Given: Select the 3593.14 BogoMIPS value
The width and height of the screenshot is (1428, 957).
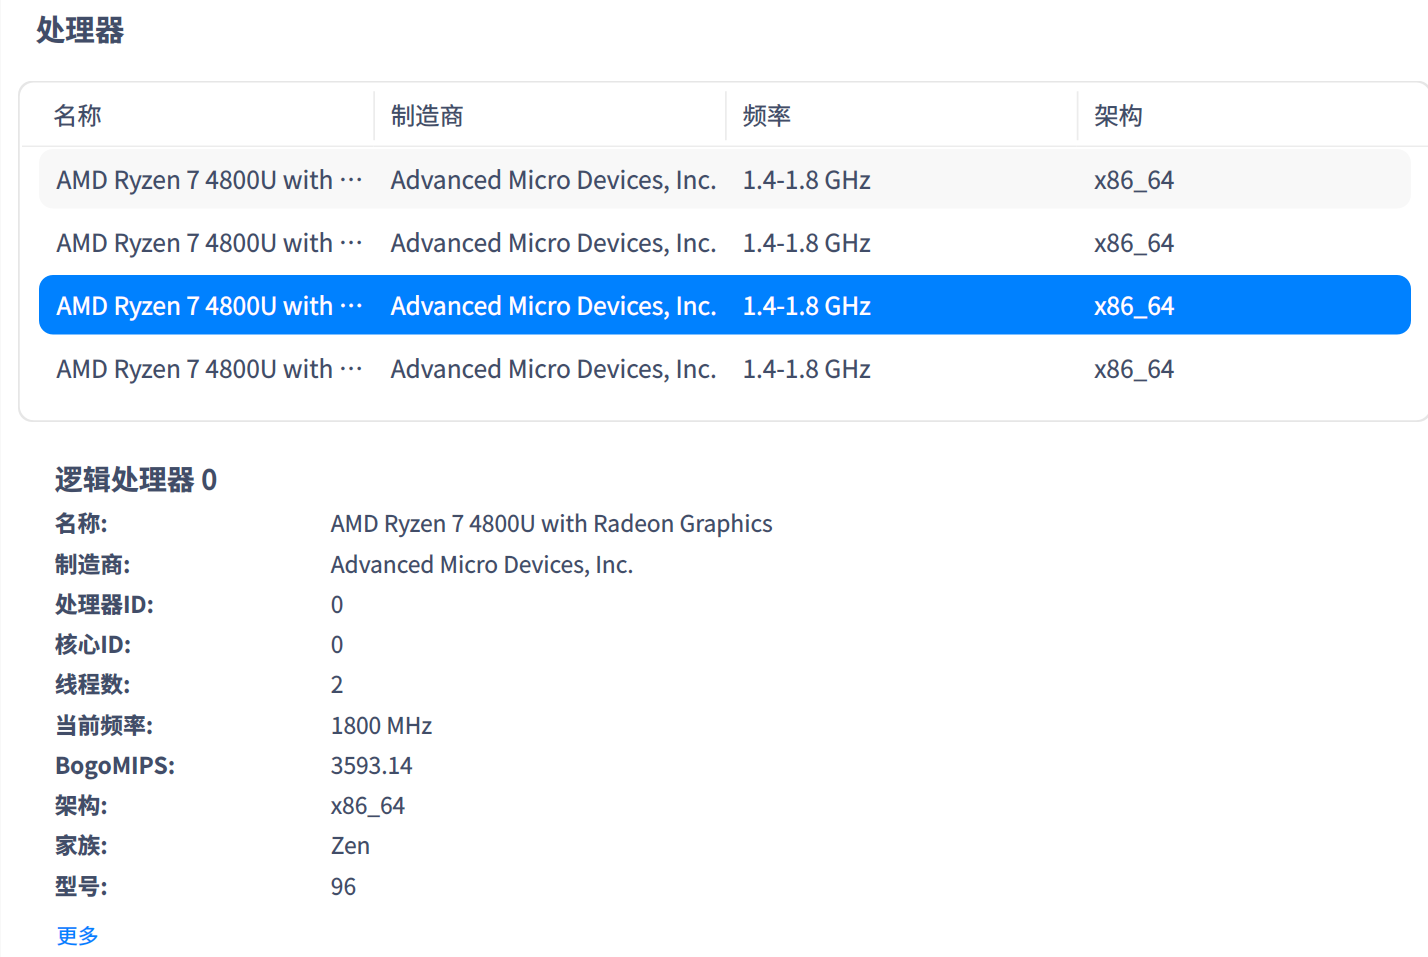Looking at the screenshot, I should 371,766.
